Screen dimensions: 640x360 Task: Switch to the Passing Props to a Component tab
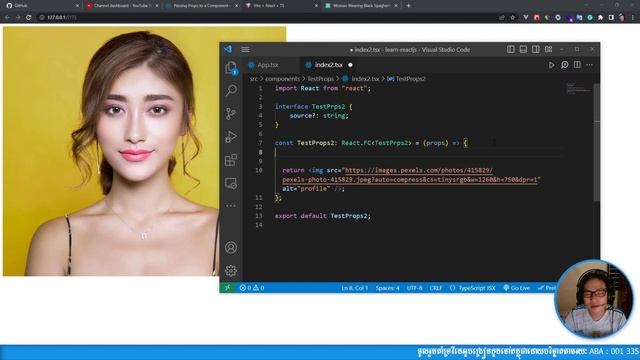tap(201, 6)
